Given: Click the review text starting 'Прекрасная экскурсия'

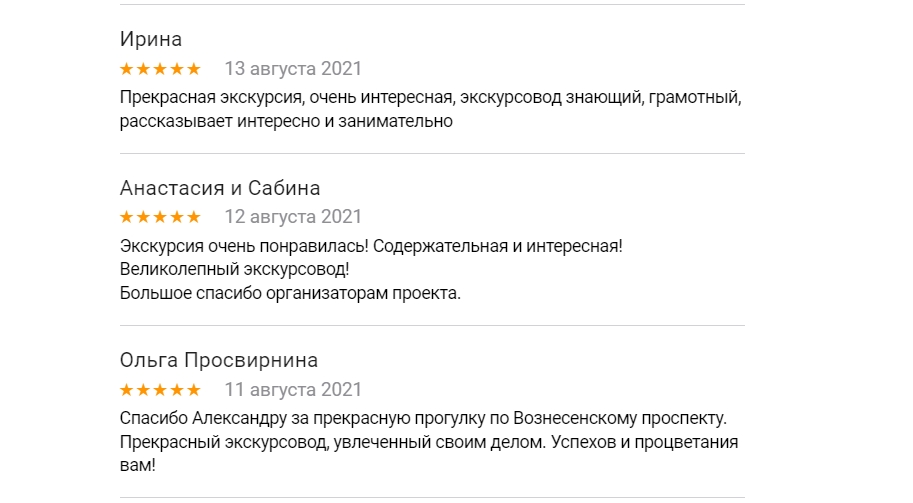Looking at the screenshot, I should [x=430, y=98].
